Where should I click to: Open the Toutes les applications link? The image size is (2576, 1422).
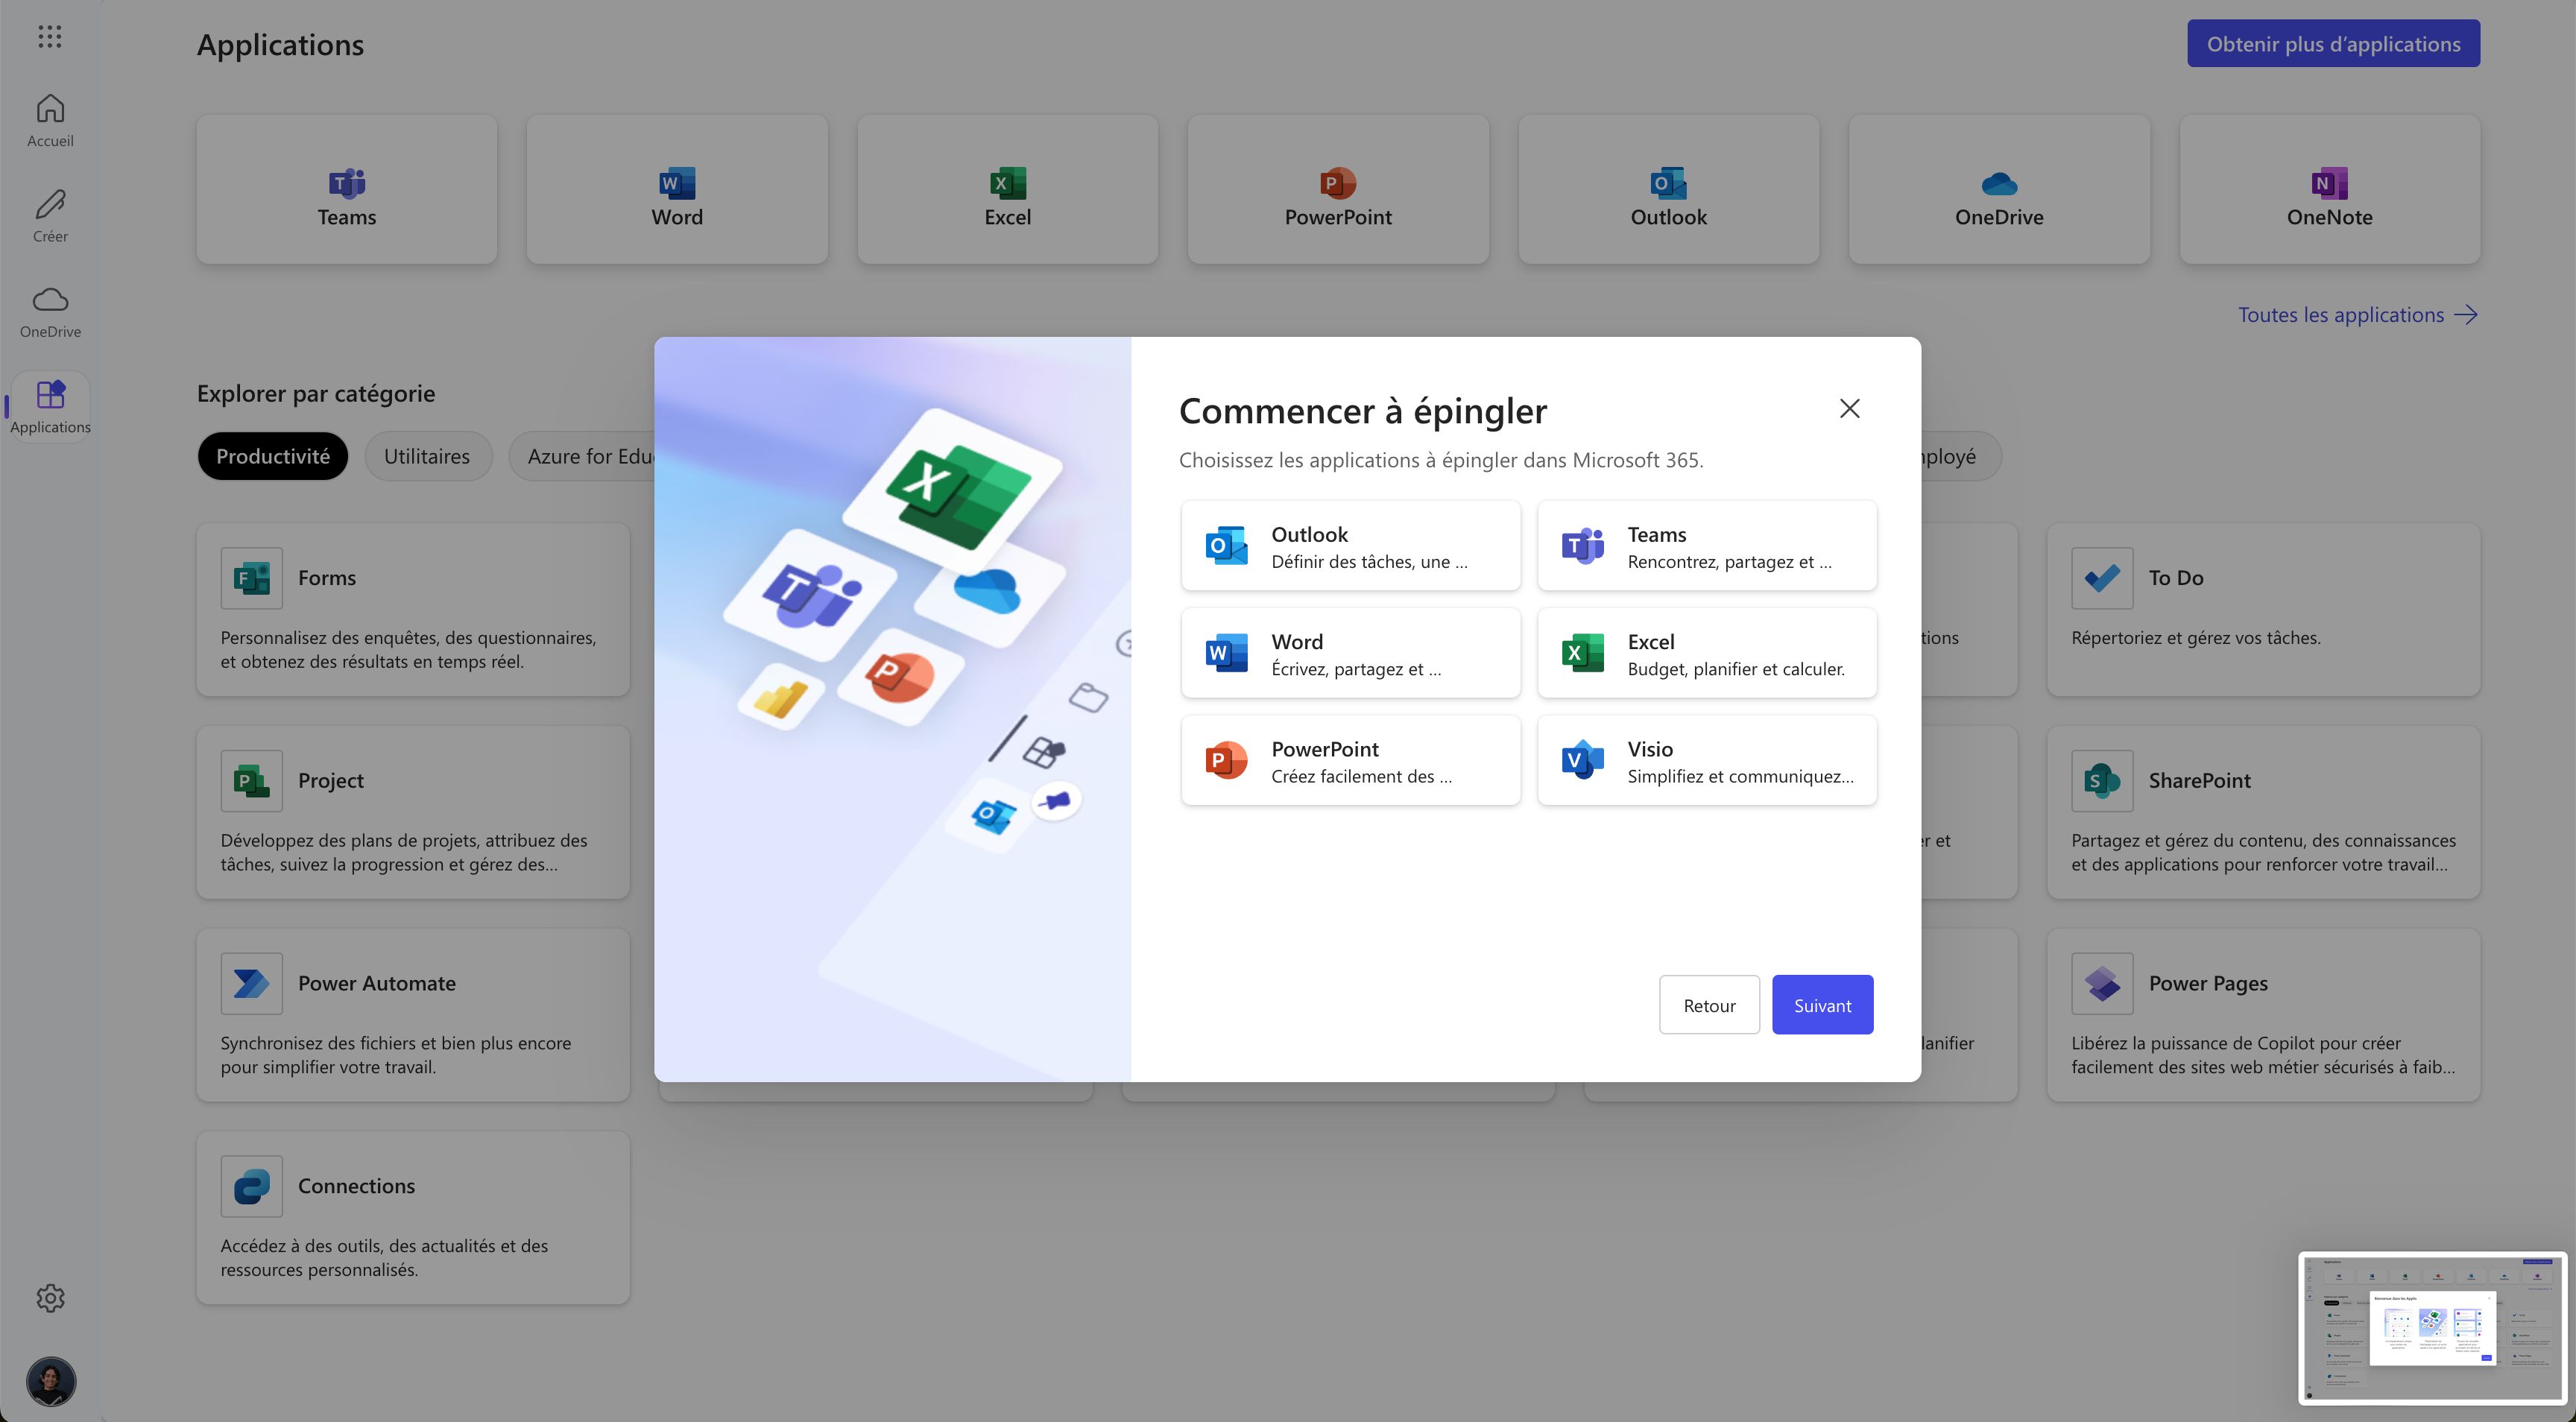tap(2357, 315)
